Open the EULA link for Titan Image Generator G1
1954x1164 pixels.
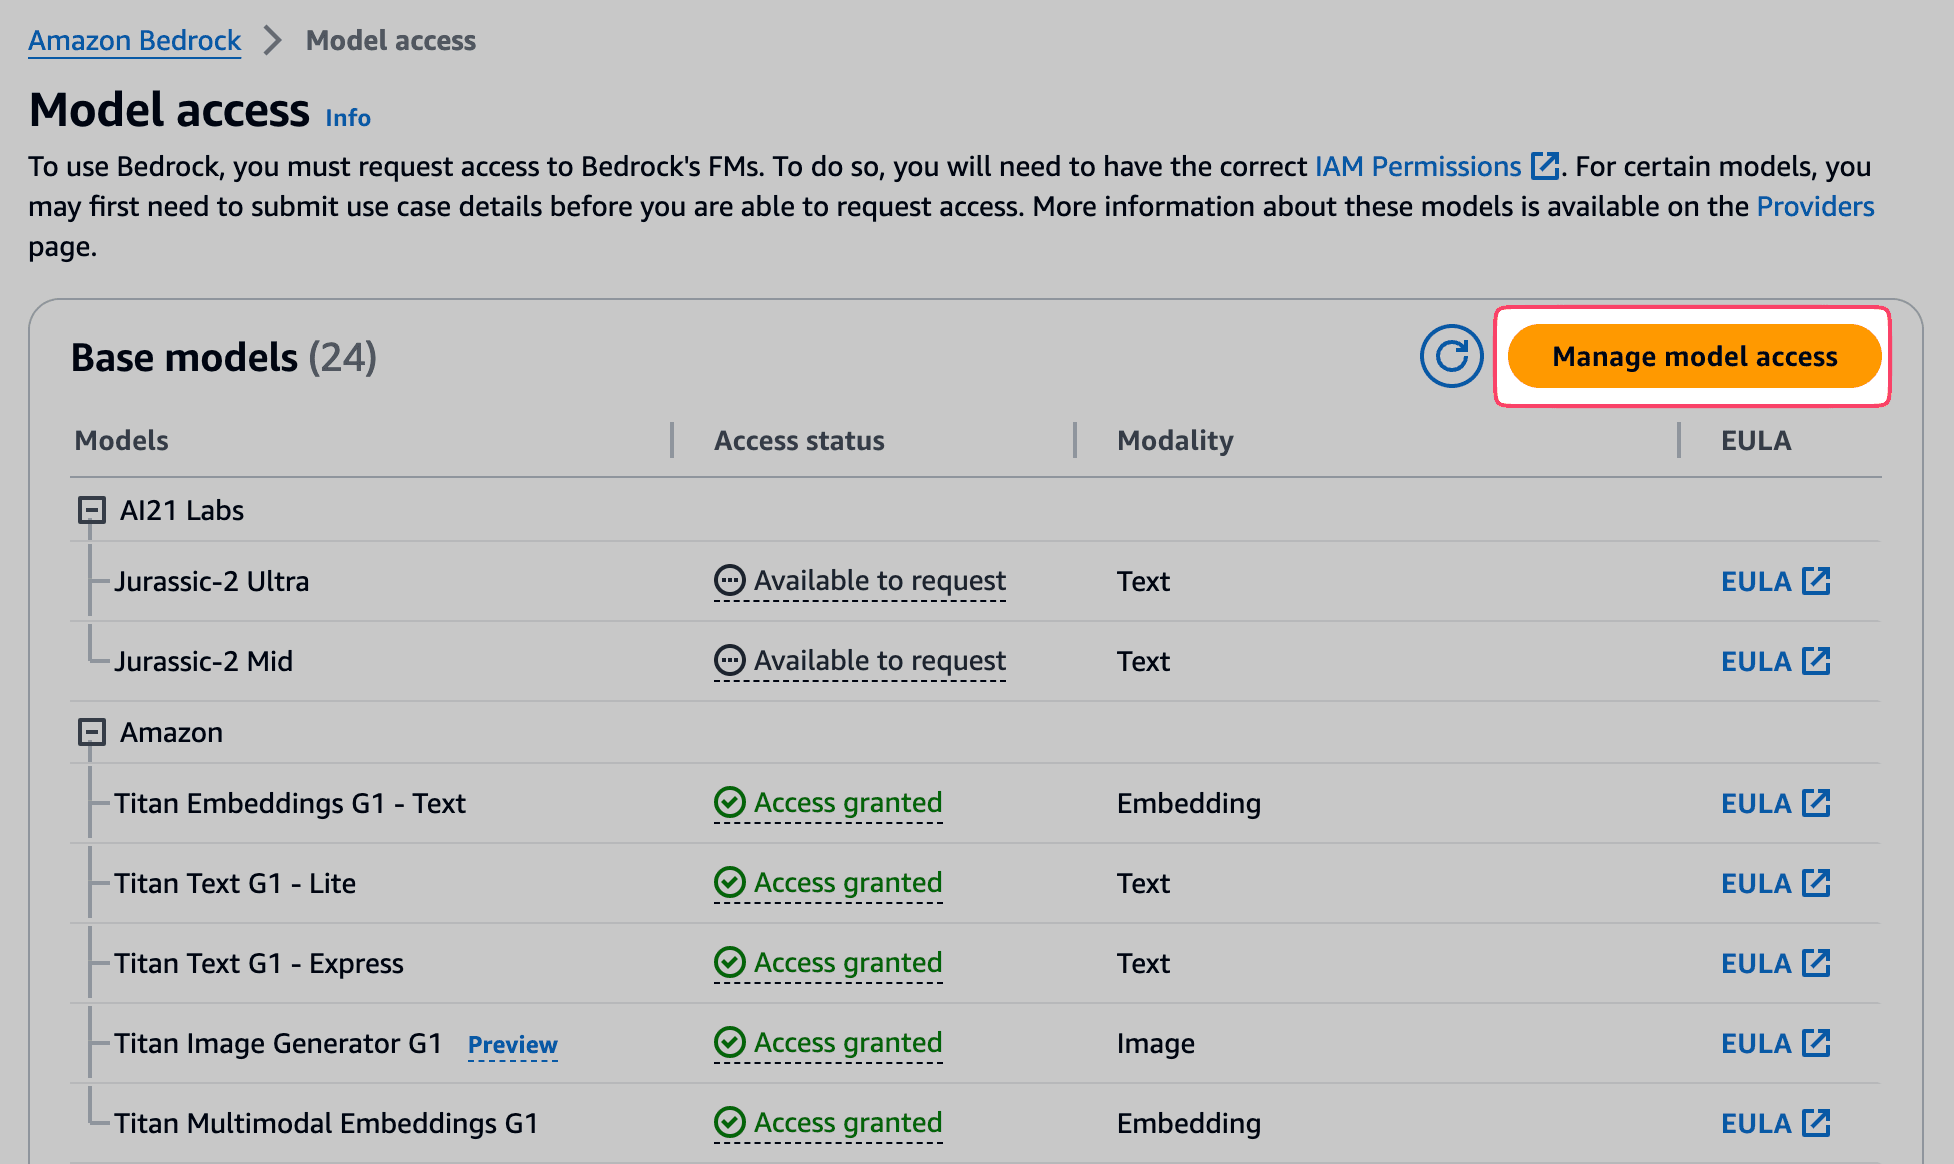[1775, 1043]
